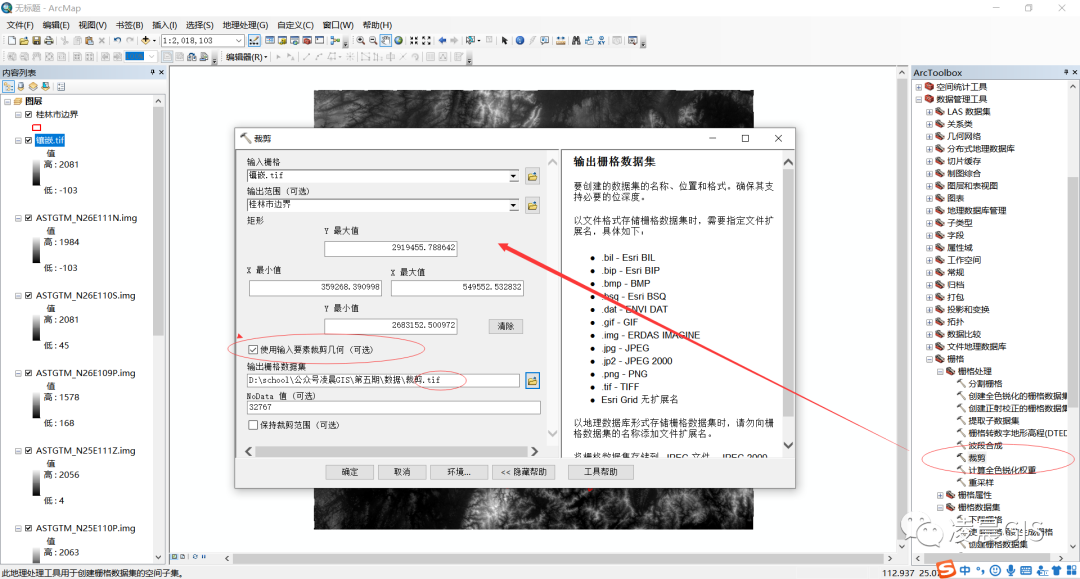1080x579 pixels.
Task: Click the Print icon in toolbar
Action: coord(49,41)
